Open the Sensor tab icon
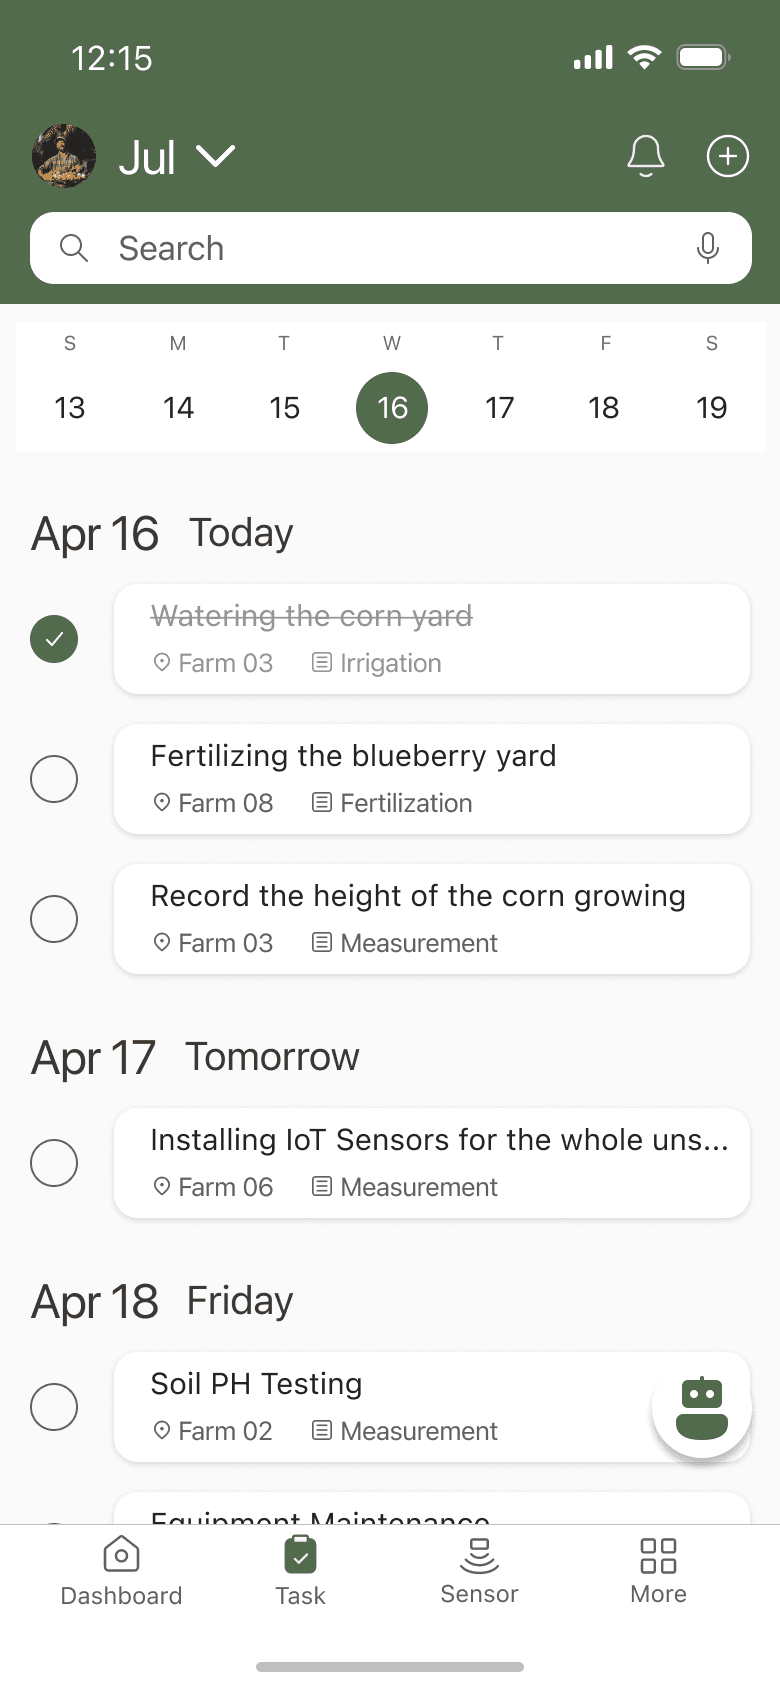This screenshot has height=1688, width=780. [480, 1555]
